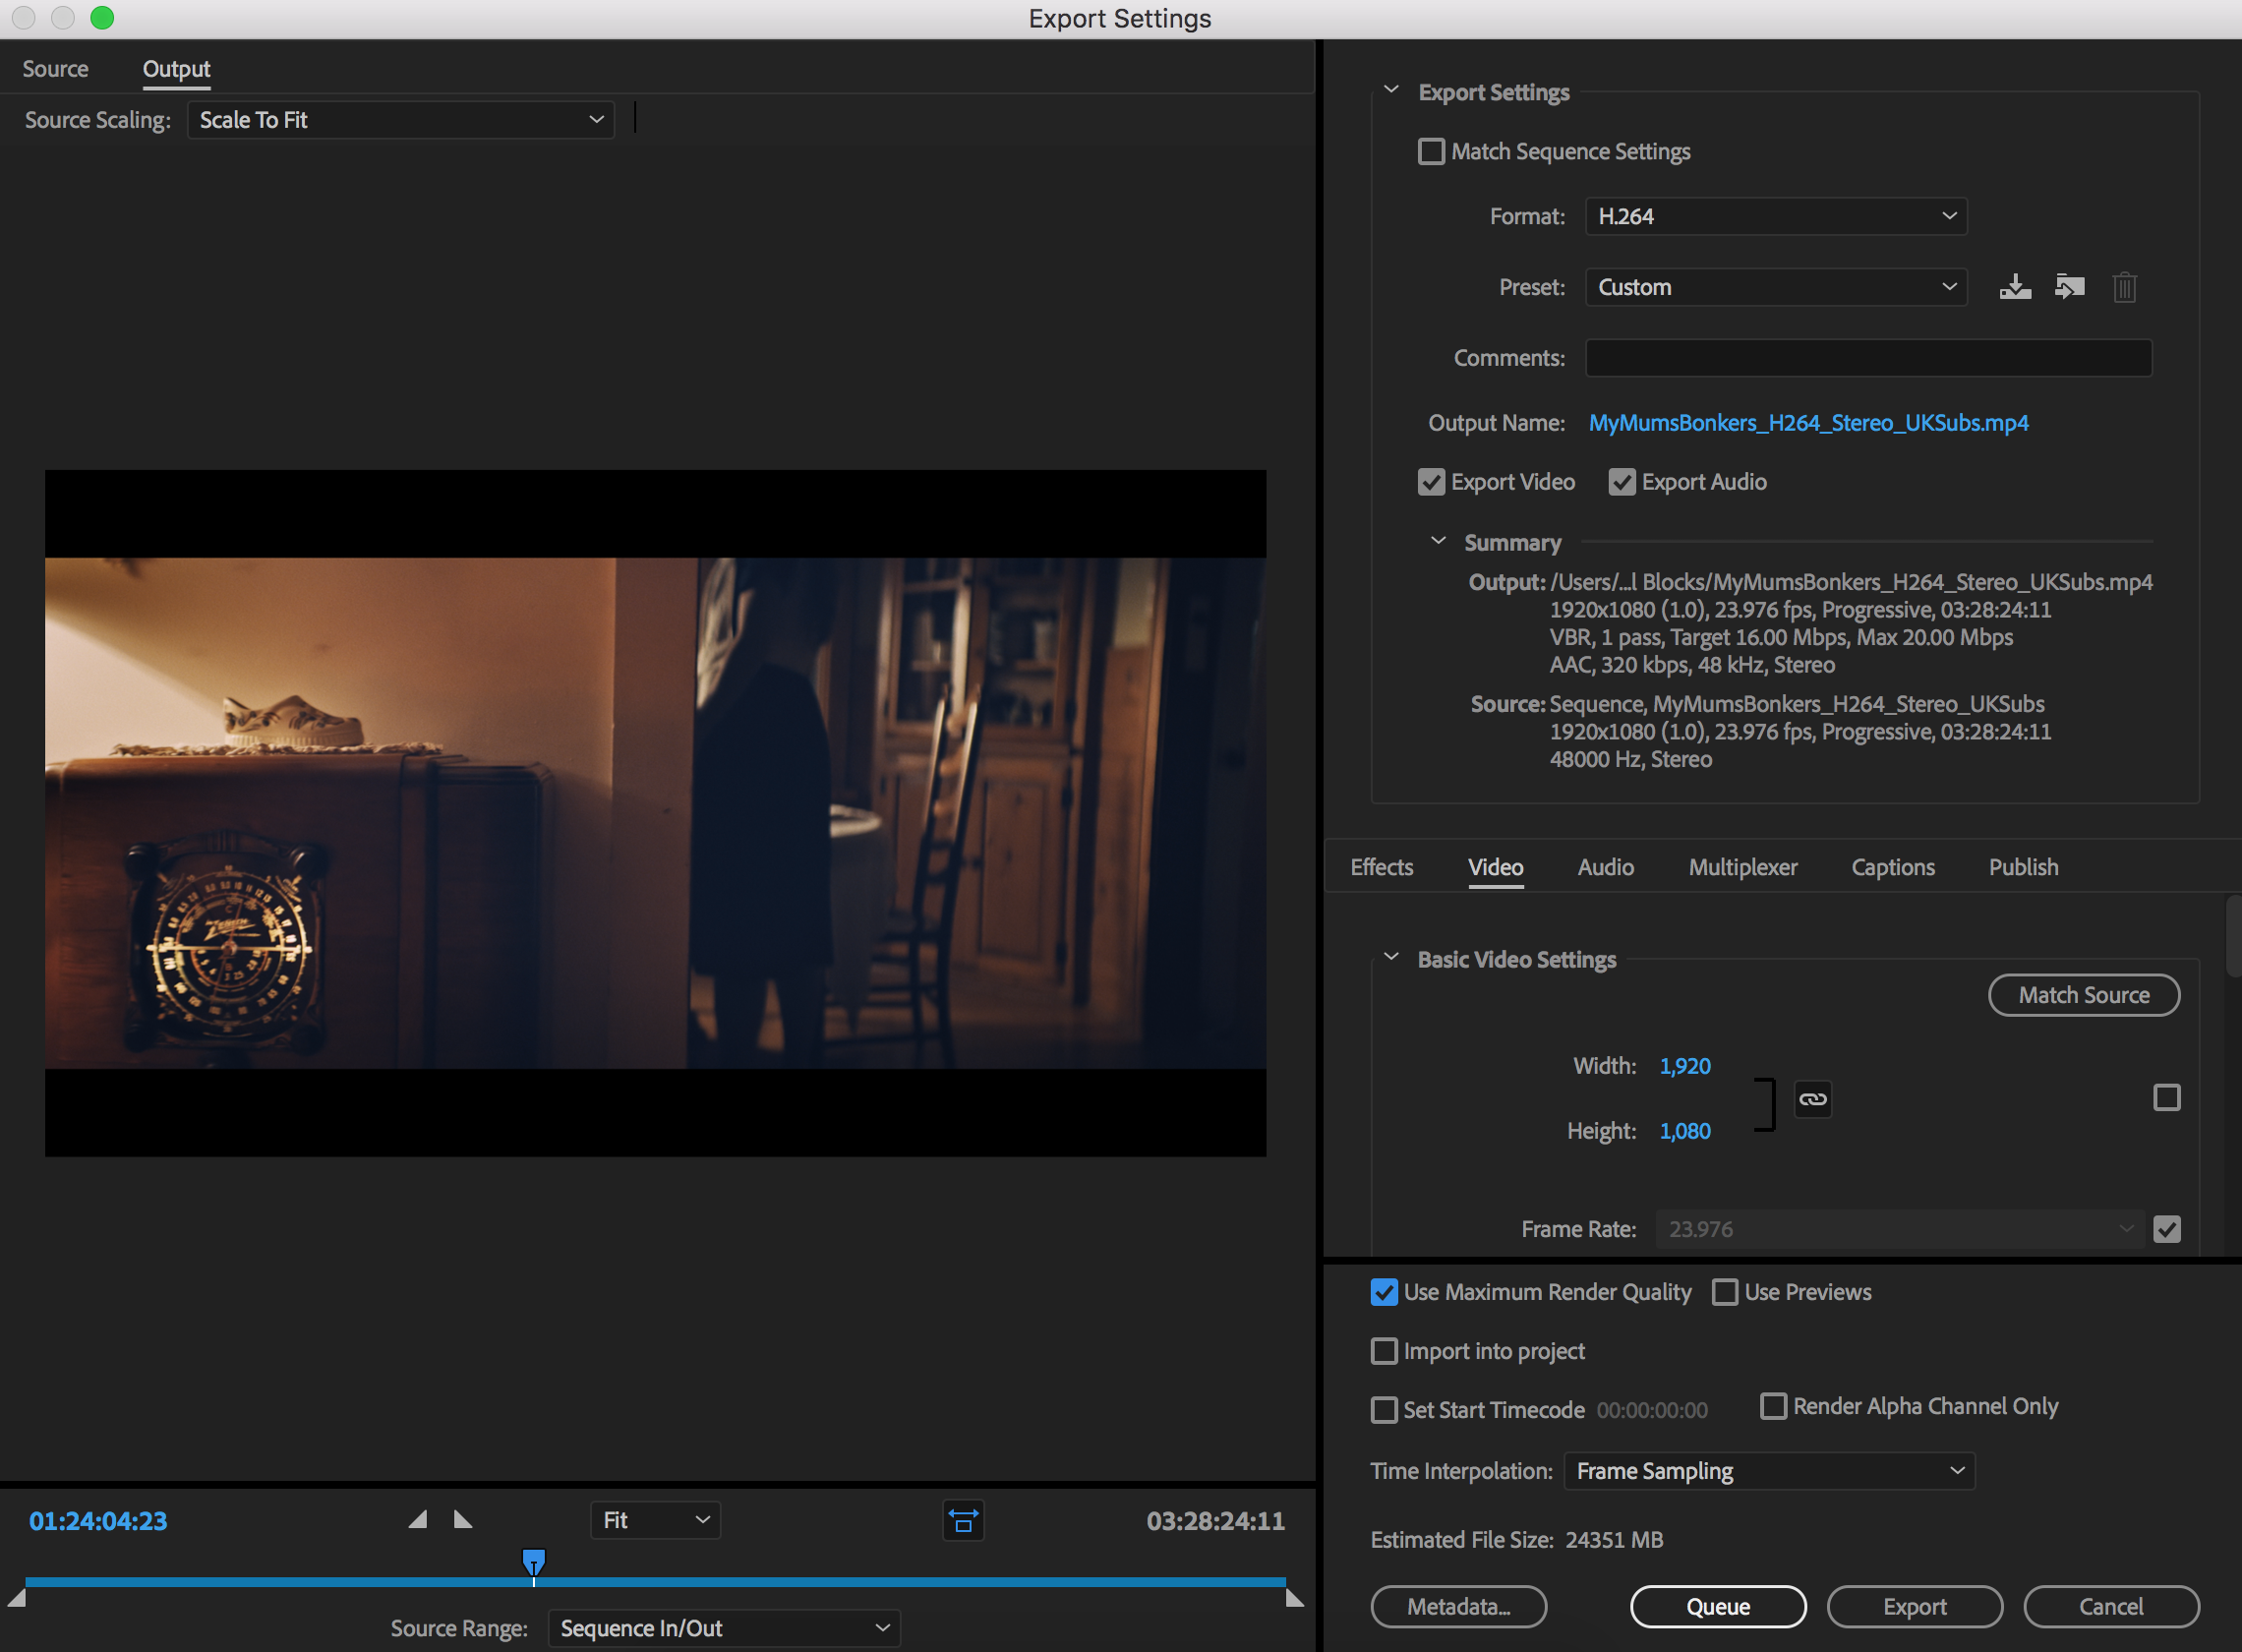Click the current timecode 01:24:04:23
This screenshot has width=2242, height=1652.
(98, 1521)
